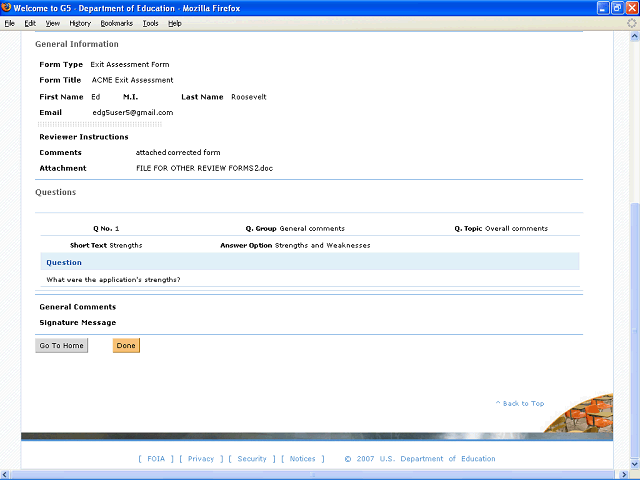Click the 'Strengths and Weaknesses' answer option

tap(322, 245)
